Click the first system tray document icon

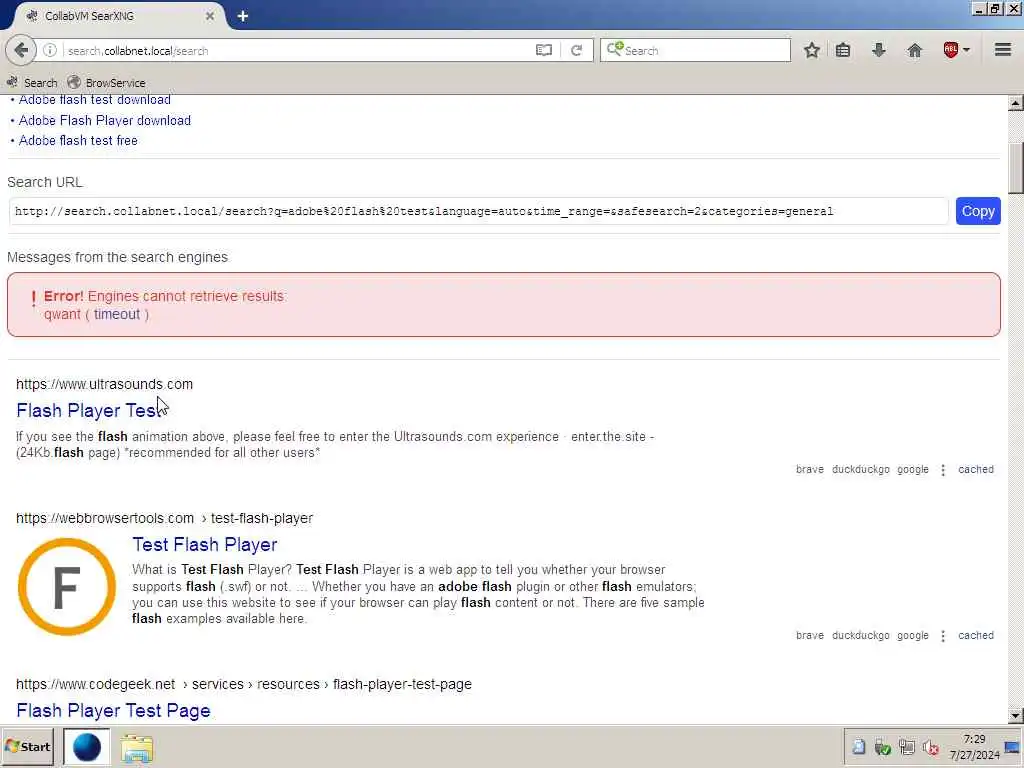[858, 747]
